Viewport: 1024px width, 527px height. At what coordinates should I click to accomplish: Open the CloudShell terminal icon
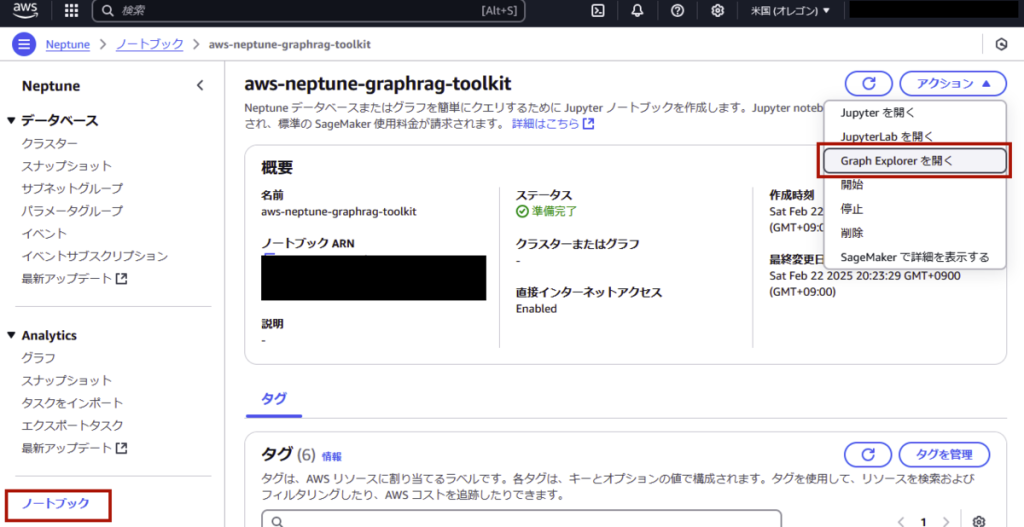598,11
